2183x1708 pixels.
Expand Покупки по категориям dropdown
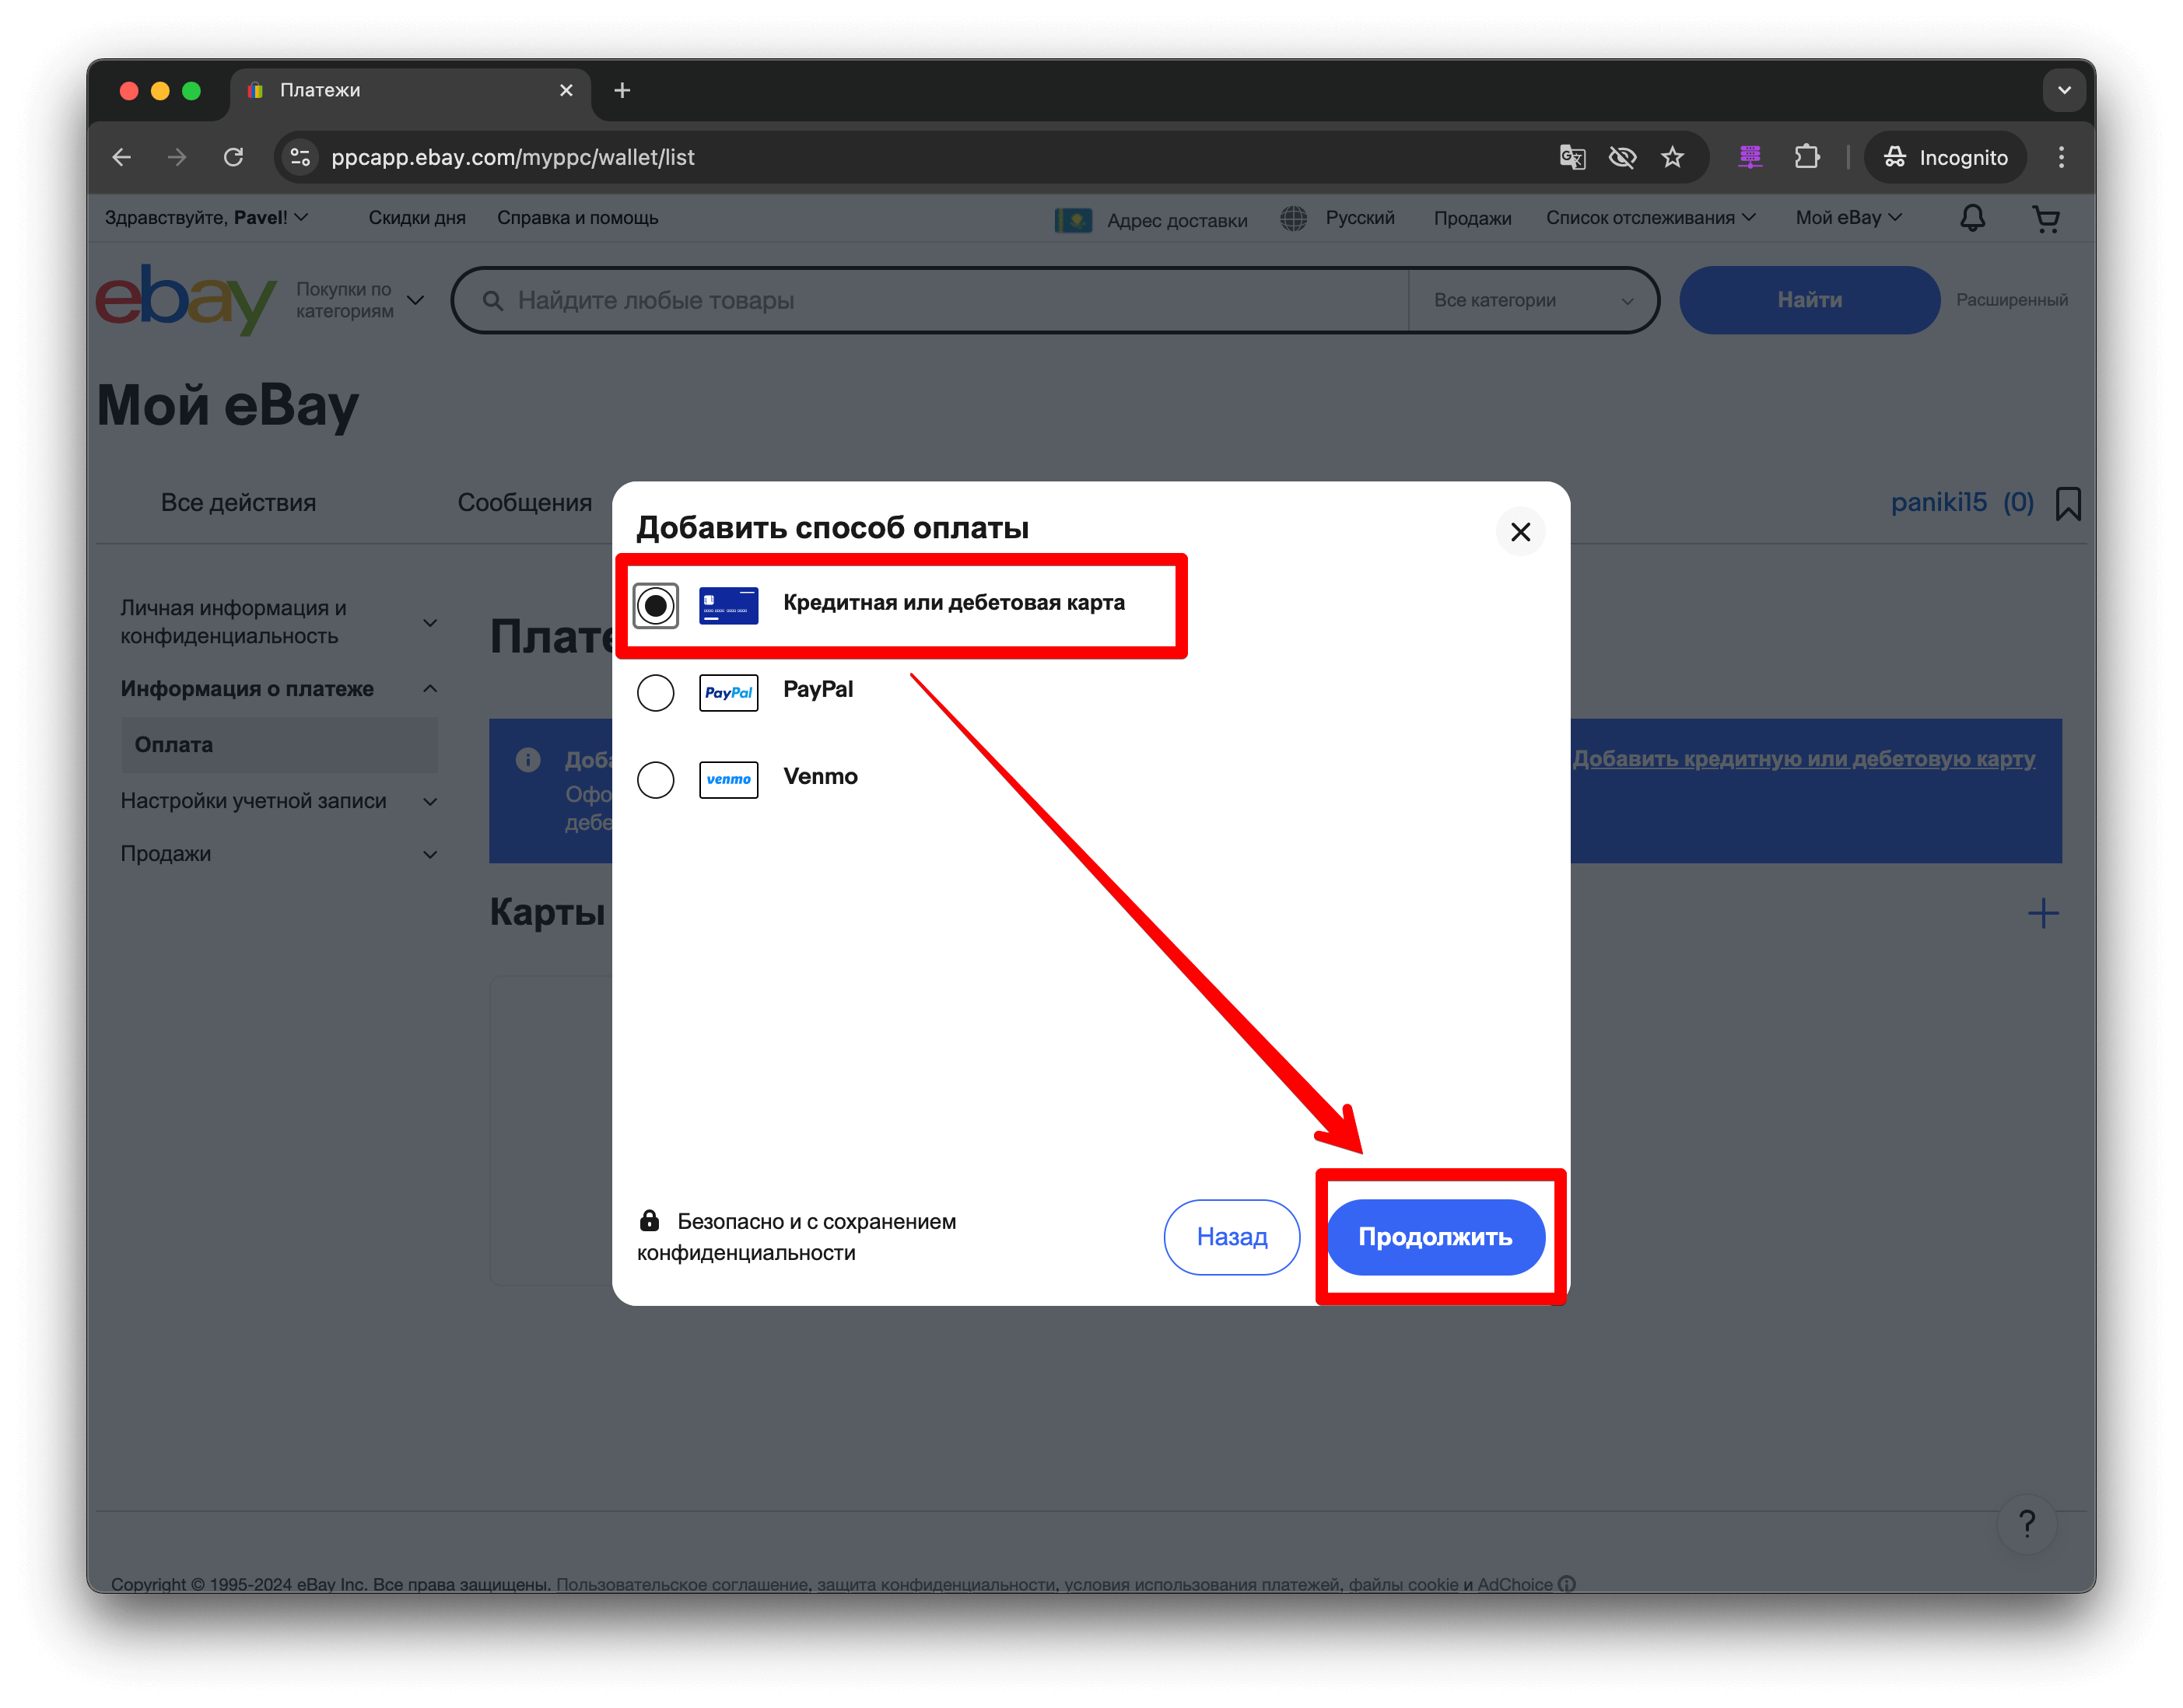pyautogui.click(x=360, y=300)
